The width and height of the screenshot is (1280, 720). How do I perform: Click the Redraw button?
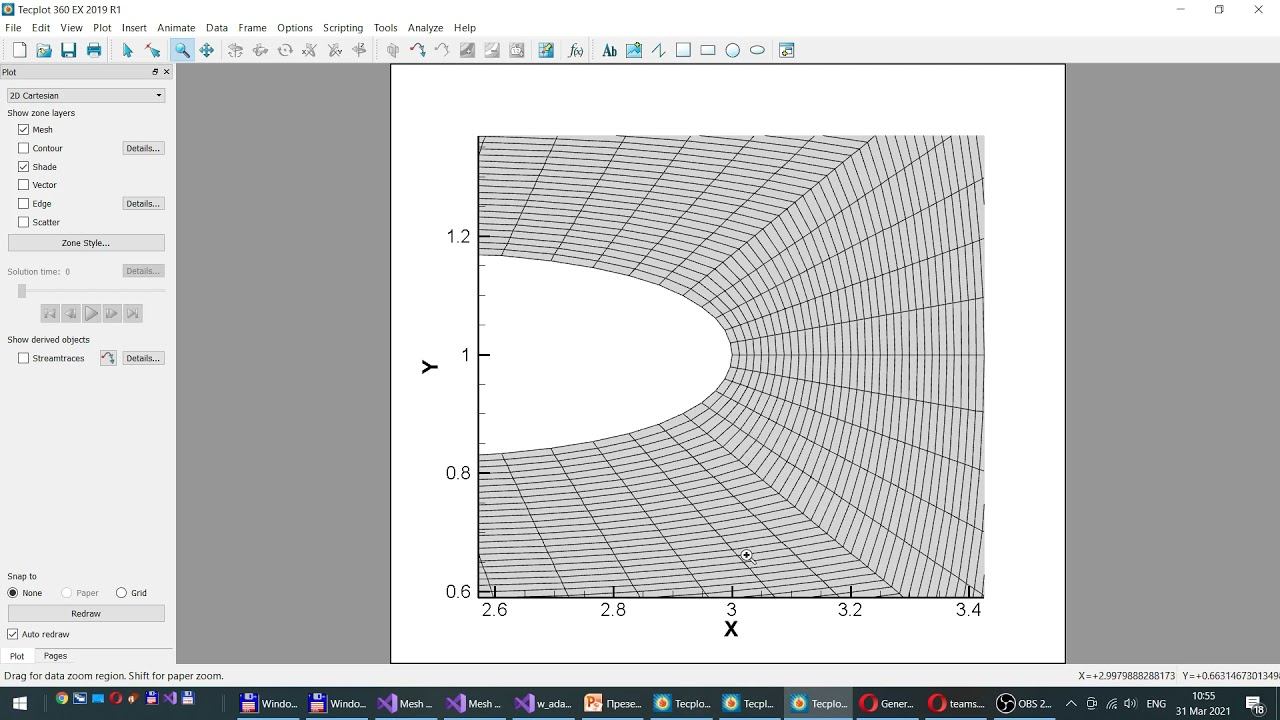86,613
